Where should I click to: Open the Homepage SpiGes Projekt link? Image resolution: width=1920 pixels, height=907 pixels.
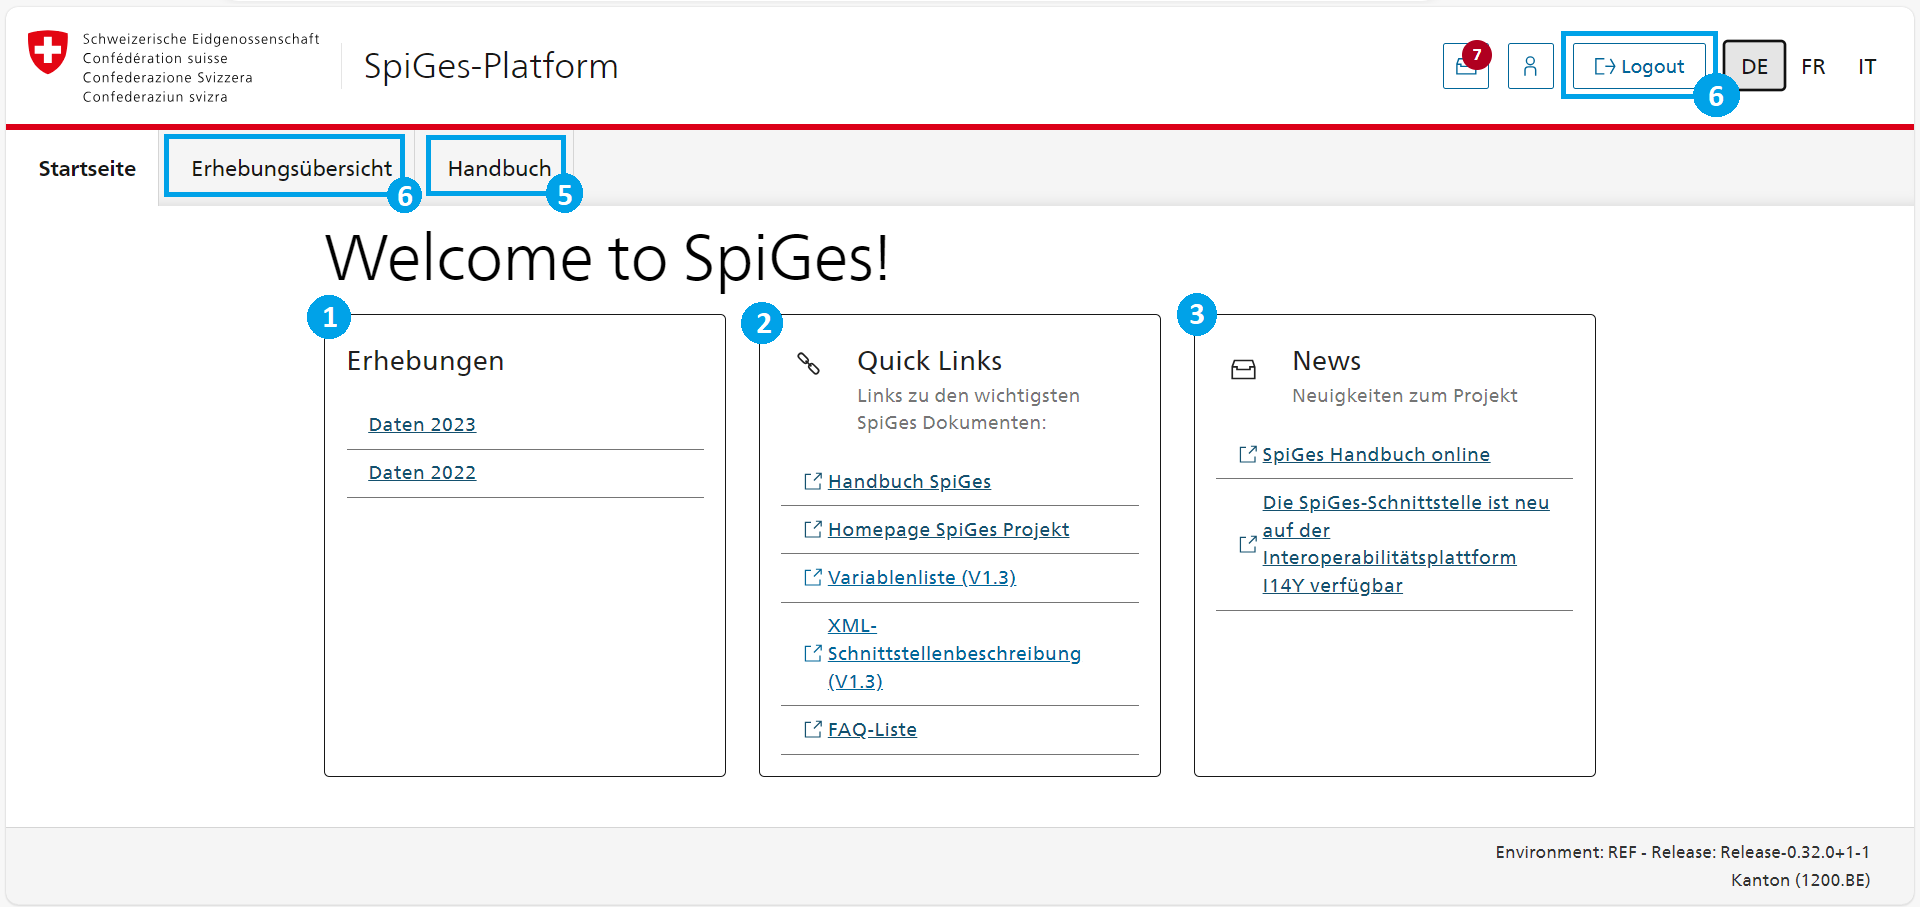[x=948, y=529]
